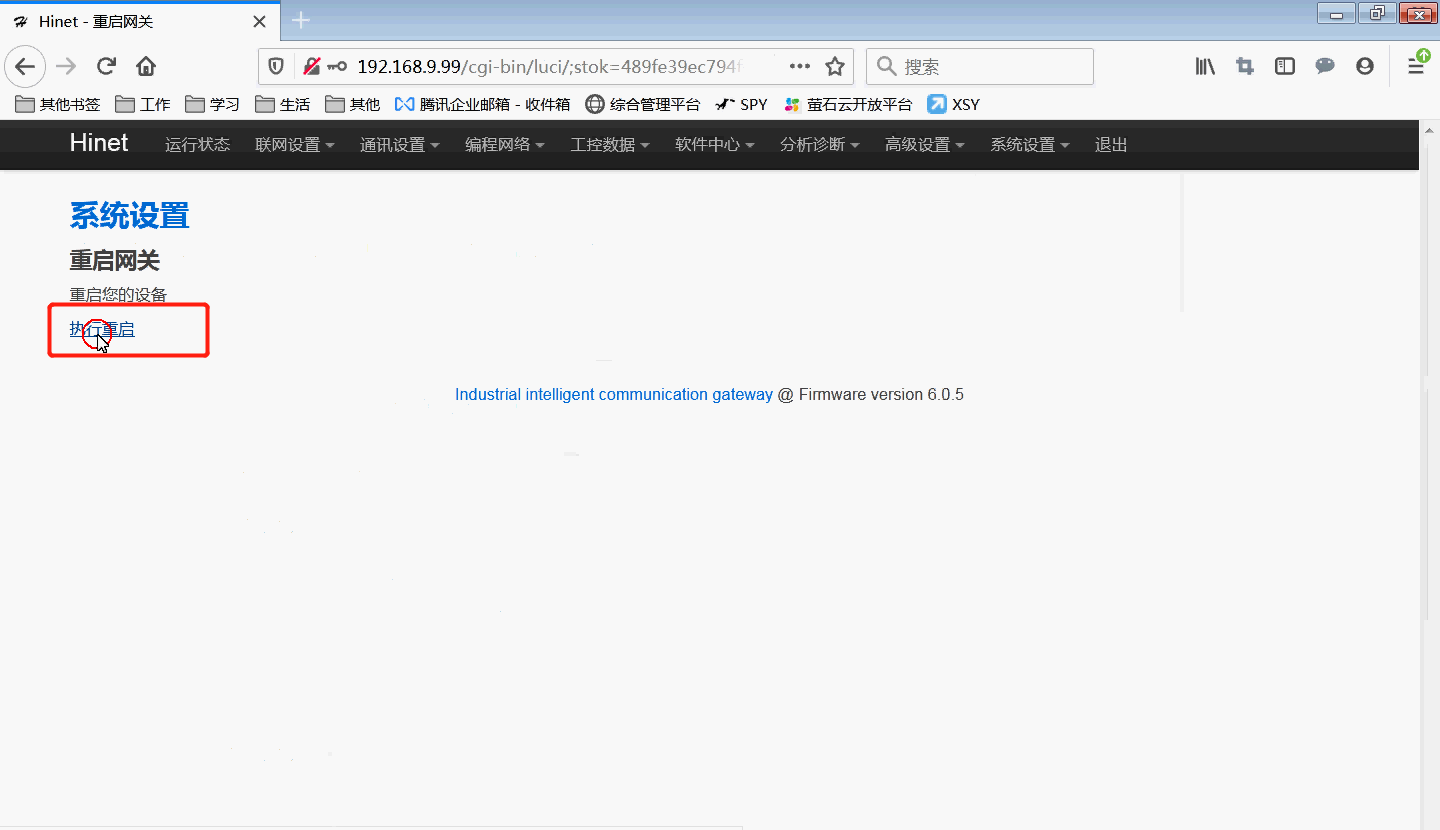Viewport: 1440px width, 830px height.
Task: Toggle the sidebar panel icon
Action: (x=1284, y=66)
